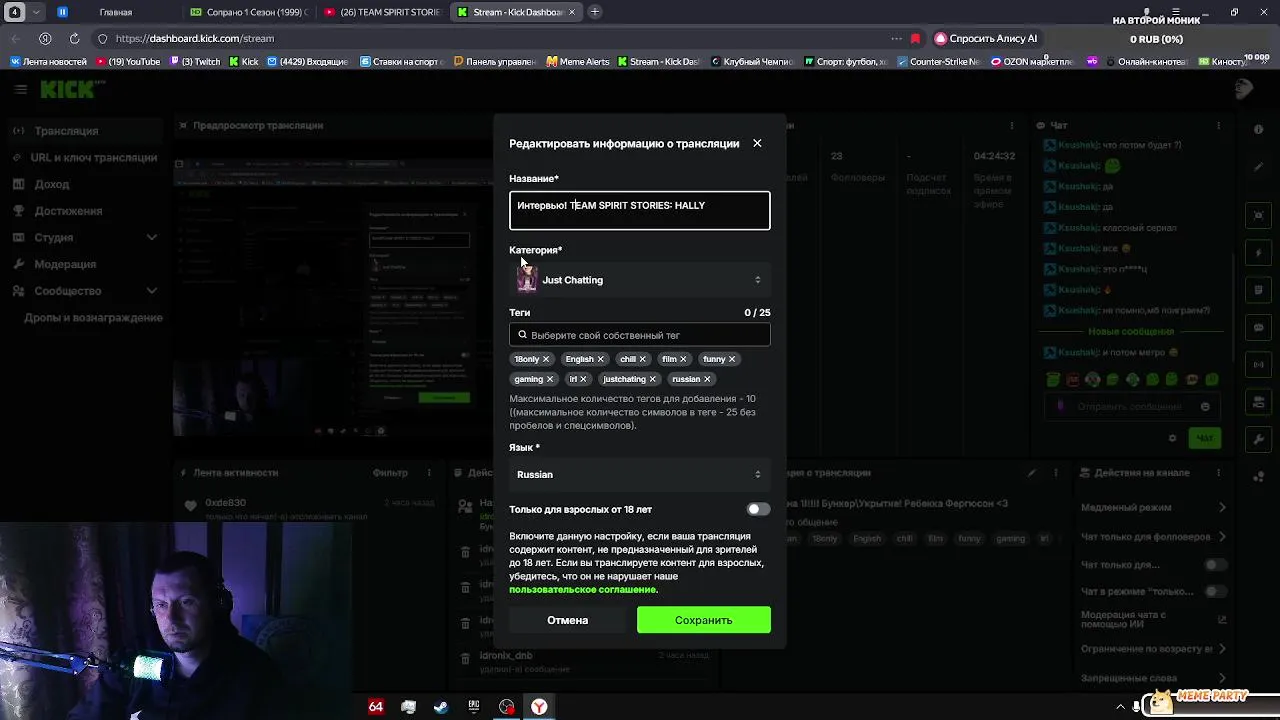Click pencil icon in stream info panel

click(x=1033, y=472)
